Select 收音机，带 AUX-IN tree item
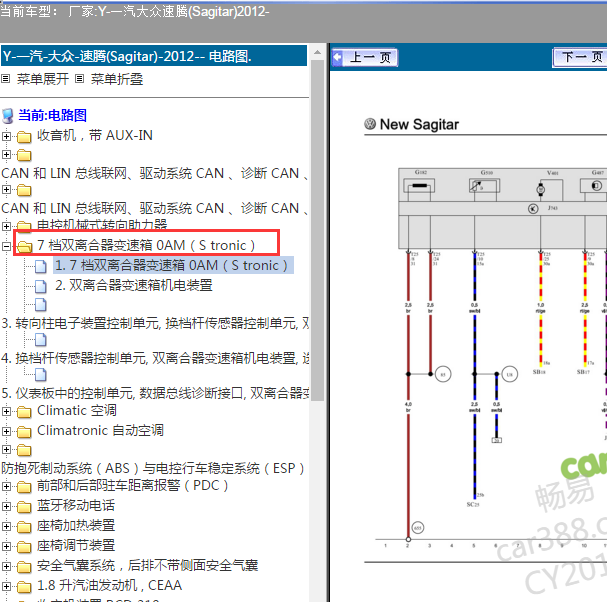This screenshot has width=607, height=602. [94, 135]
